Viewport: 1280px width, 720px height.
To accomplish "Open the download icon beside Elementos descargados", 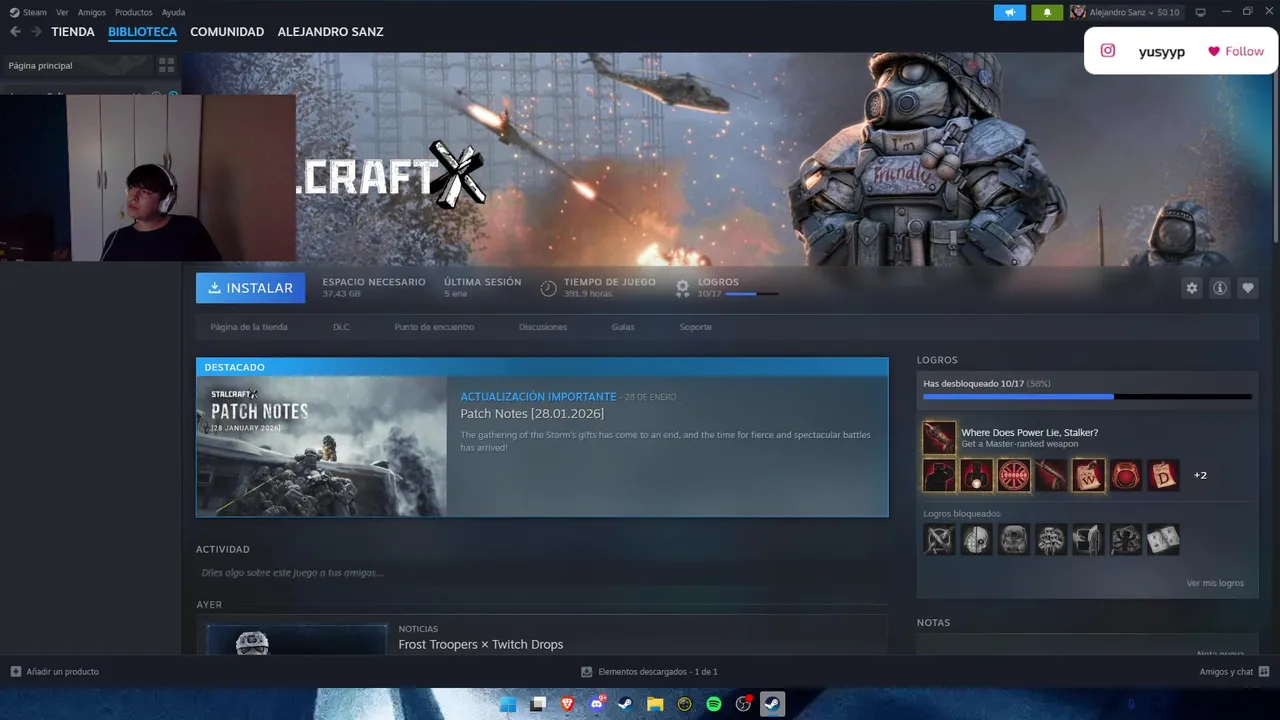I will tap(587, 672).
